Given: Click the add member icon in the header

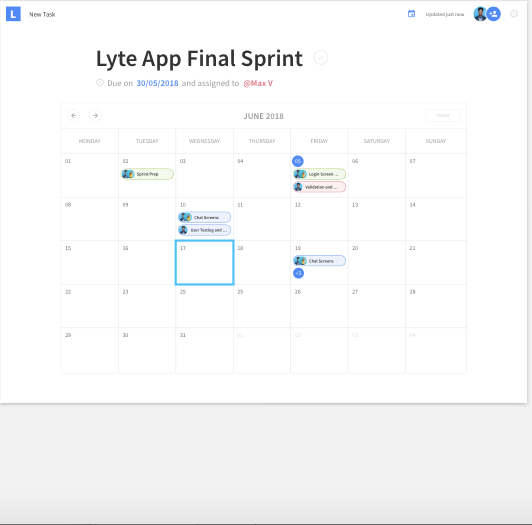Looking at the screenshot, I should tap(494, 14).
